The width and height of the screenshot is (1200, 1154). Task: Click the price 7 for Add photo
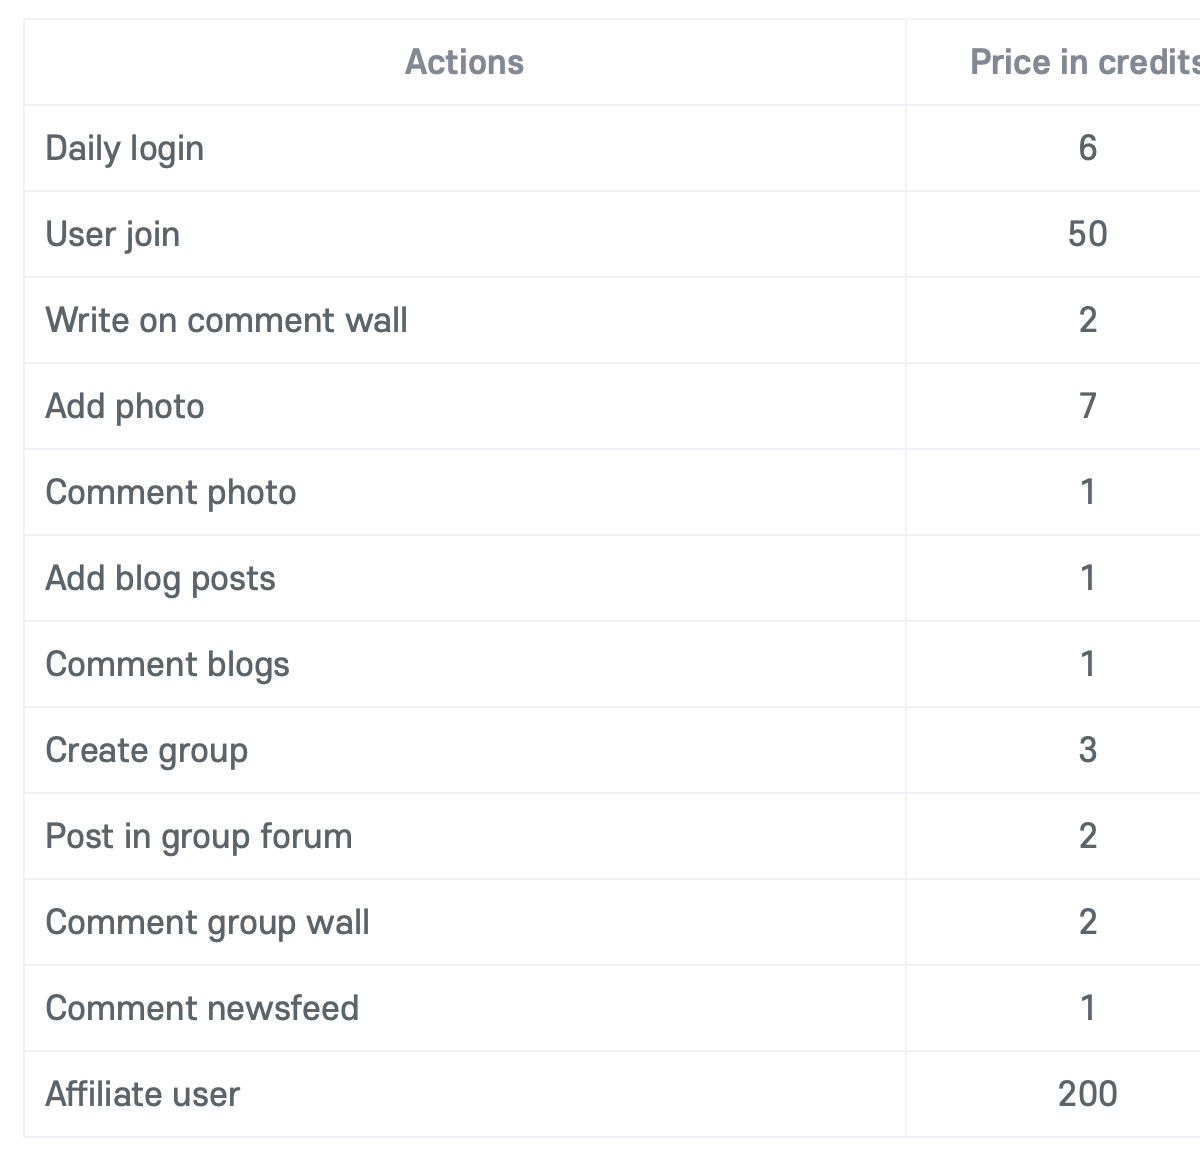[x=1088, y=406]
